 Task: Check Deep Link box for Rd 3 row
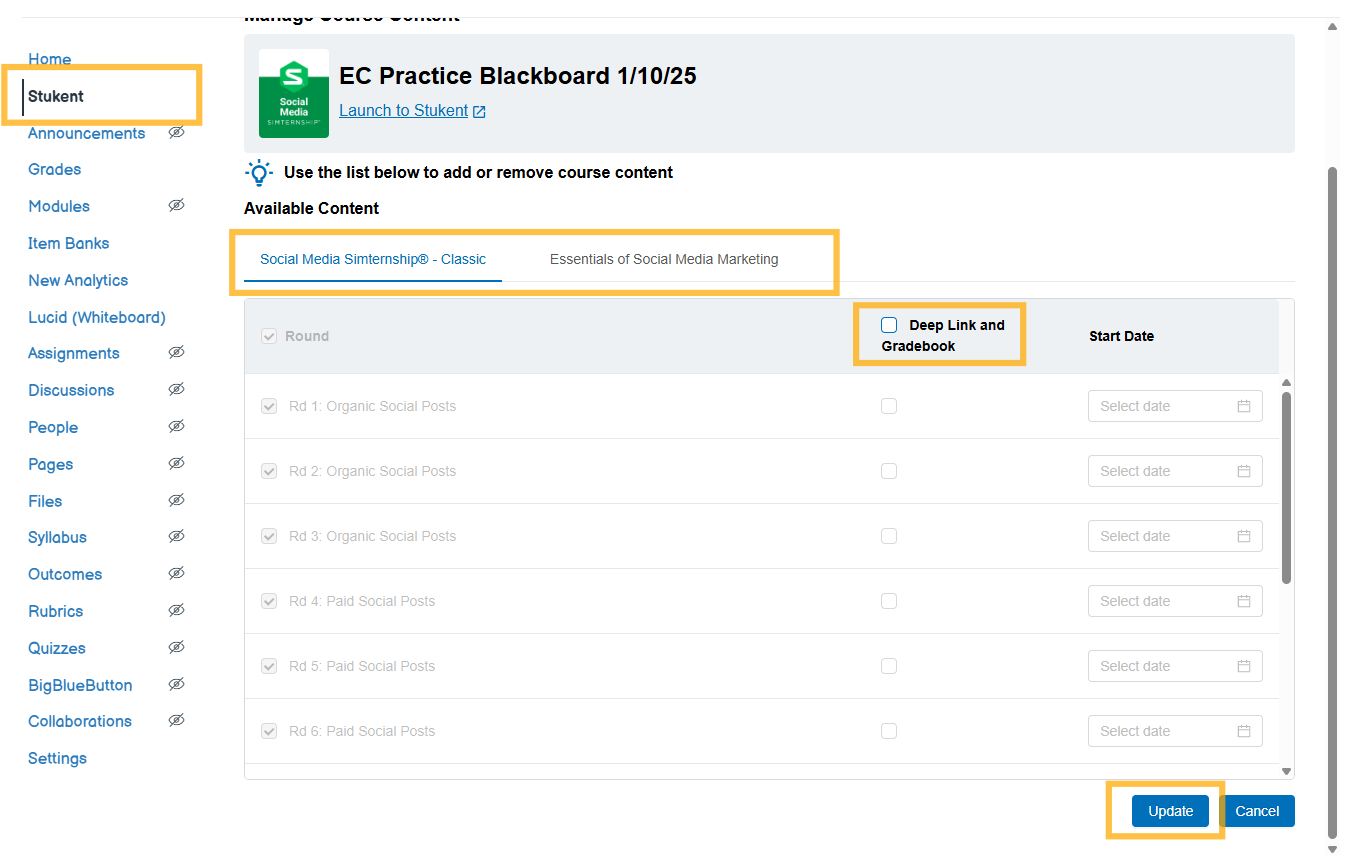click(x=889, y=536)
